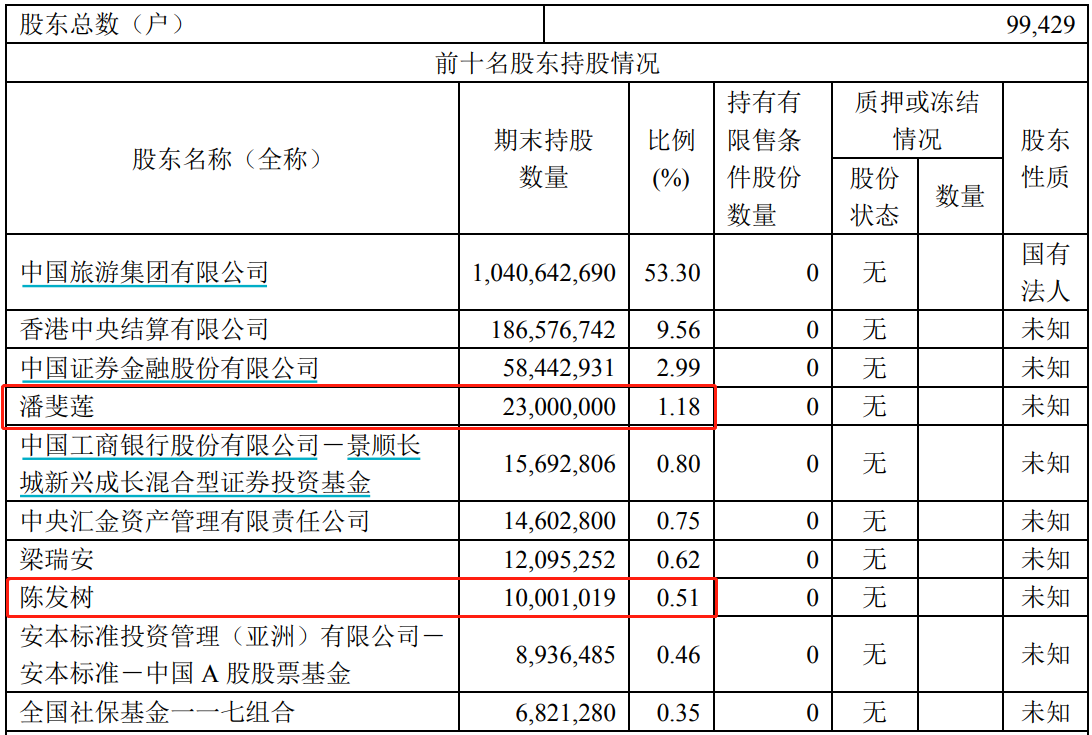
Task: Open the 中国工商银行股份有限公司 underlined link
Action: (x=169, y=446)
